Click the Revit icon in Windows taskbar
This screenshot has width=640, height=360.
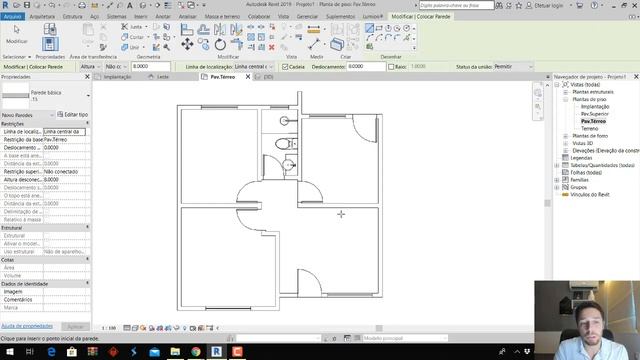pyautogui.click(x=217, y=351)
